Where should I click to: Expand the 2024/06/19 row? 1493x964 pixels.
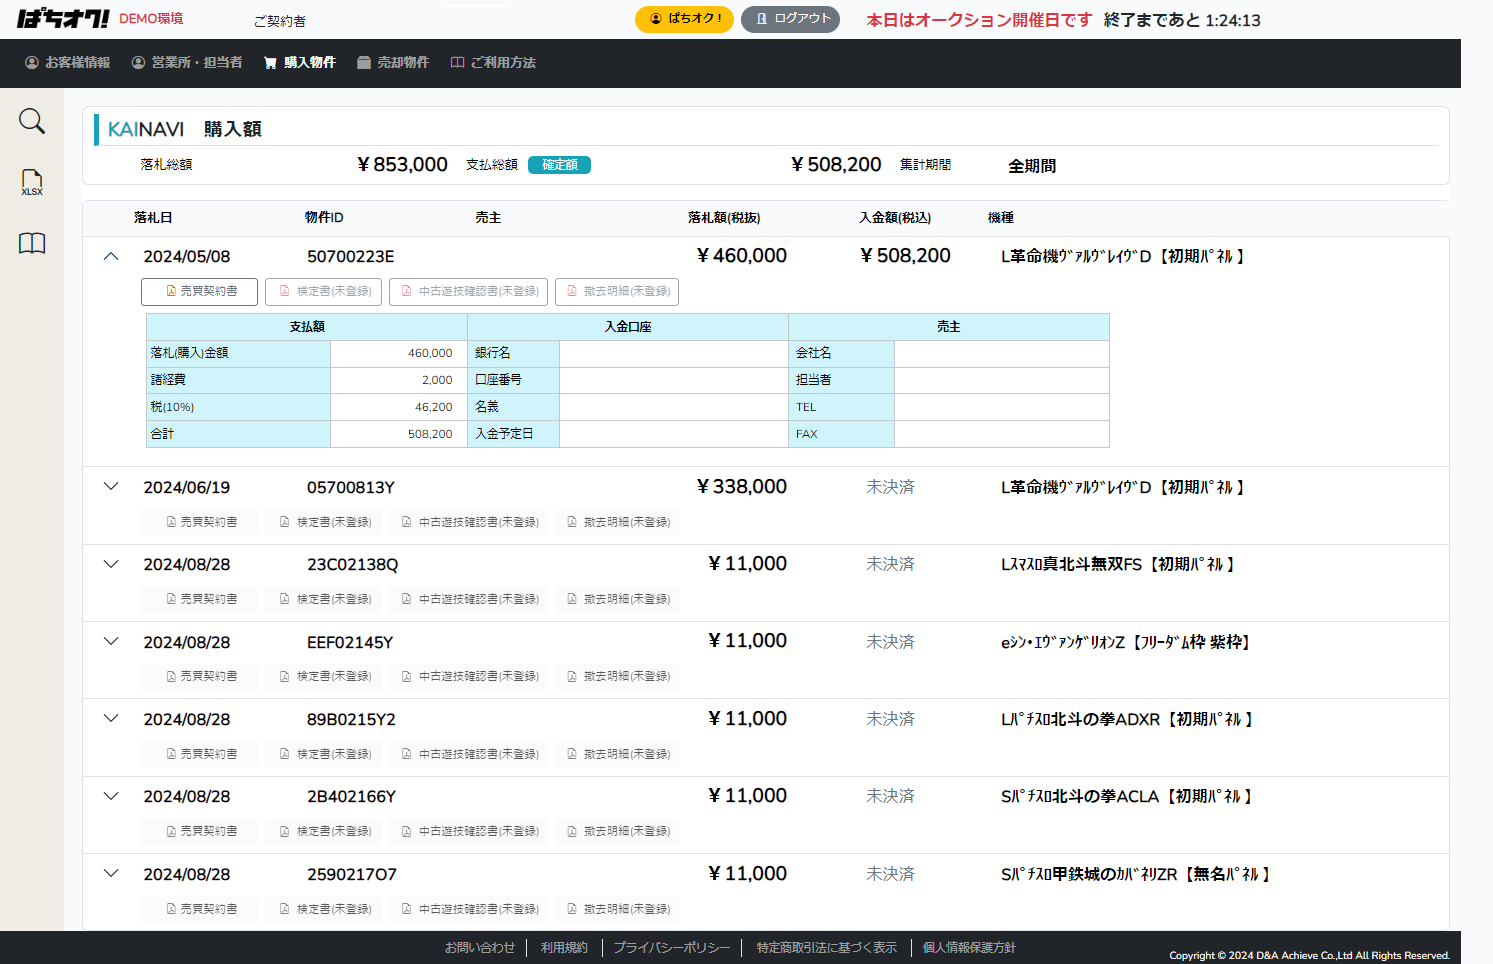pos(111,487)
